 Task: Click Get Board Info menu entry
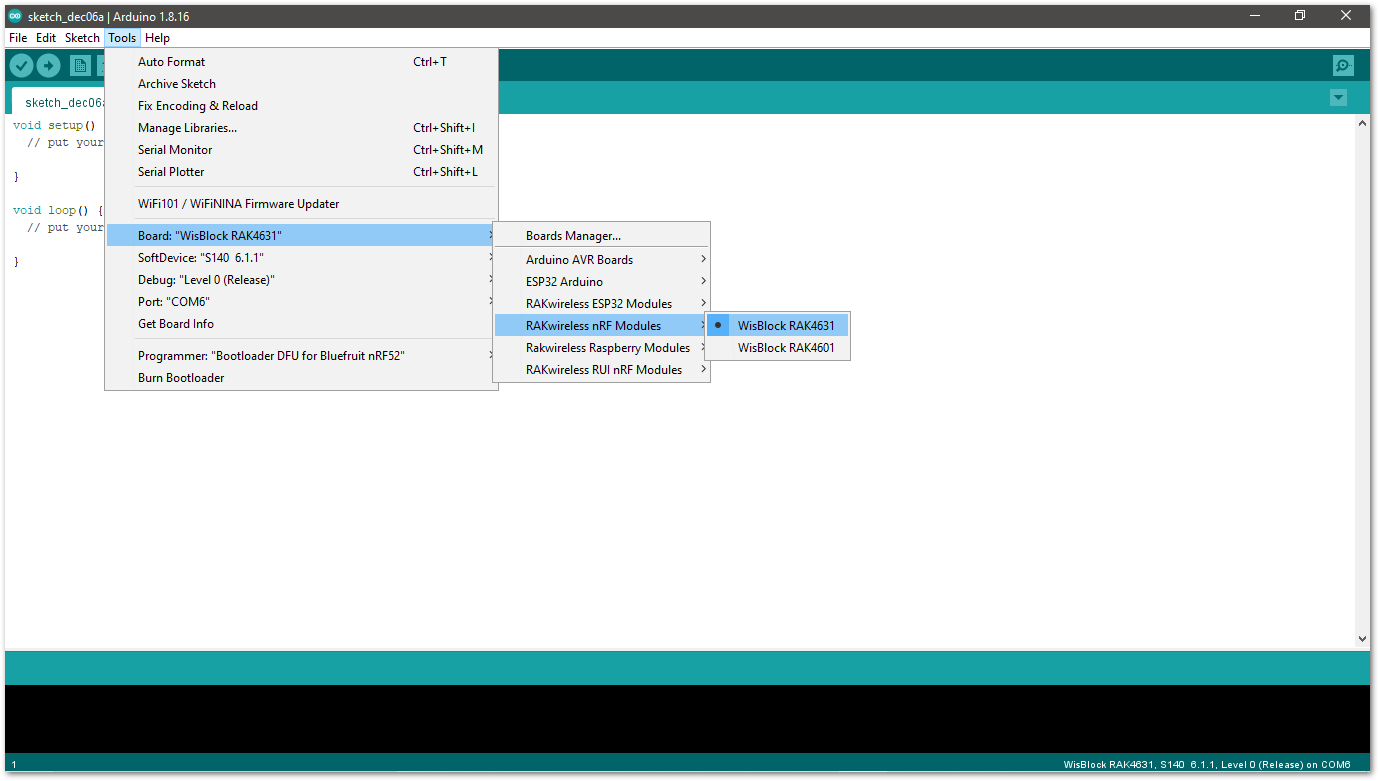(301, 324)
